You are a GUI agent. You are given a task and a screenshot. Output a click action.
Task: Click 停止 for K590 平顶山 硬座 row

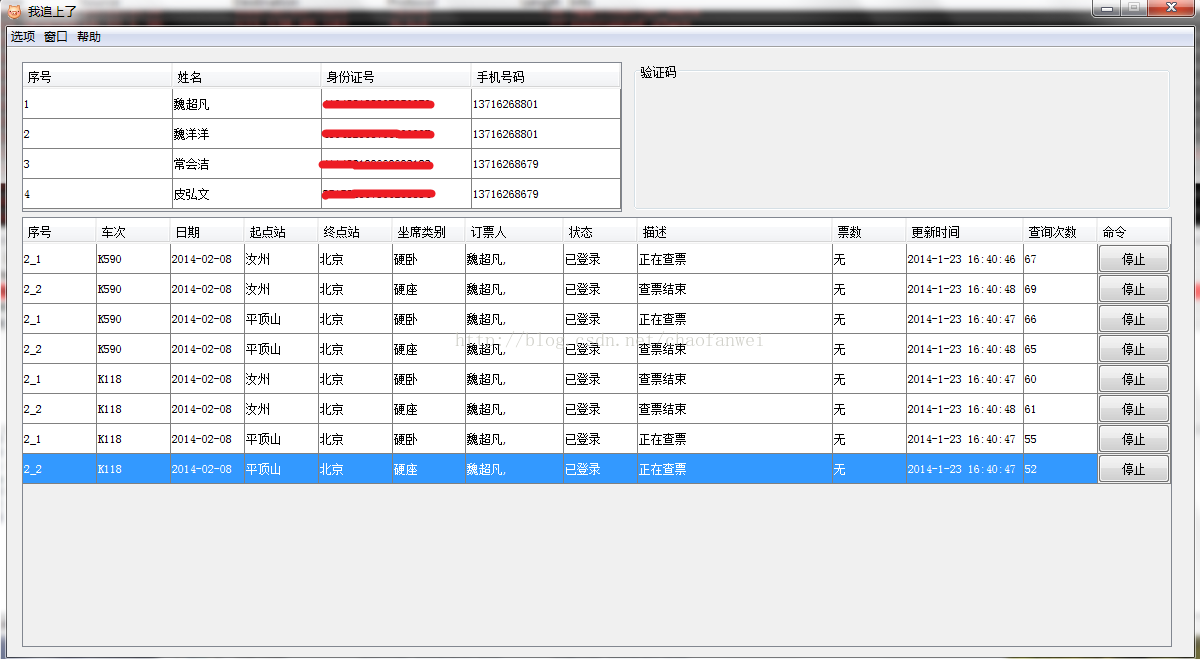pos(1133,349)
